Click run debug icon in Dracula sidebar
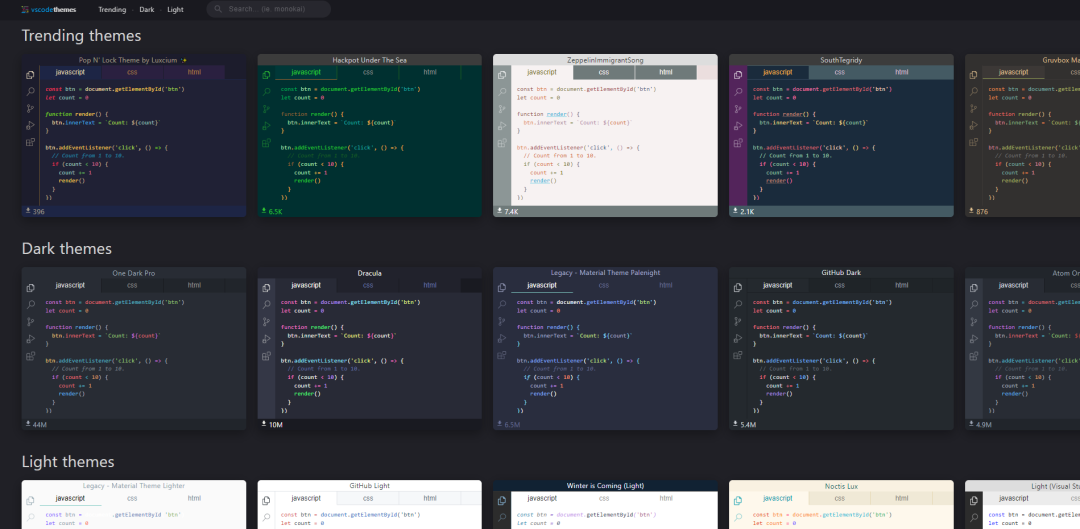 tap(266, 339)
